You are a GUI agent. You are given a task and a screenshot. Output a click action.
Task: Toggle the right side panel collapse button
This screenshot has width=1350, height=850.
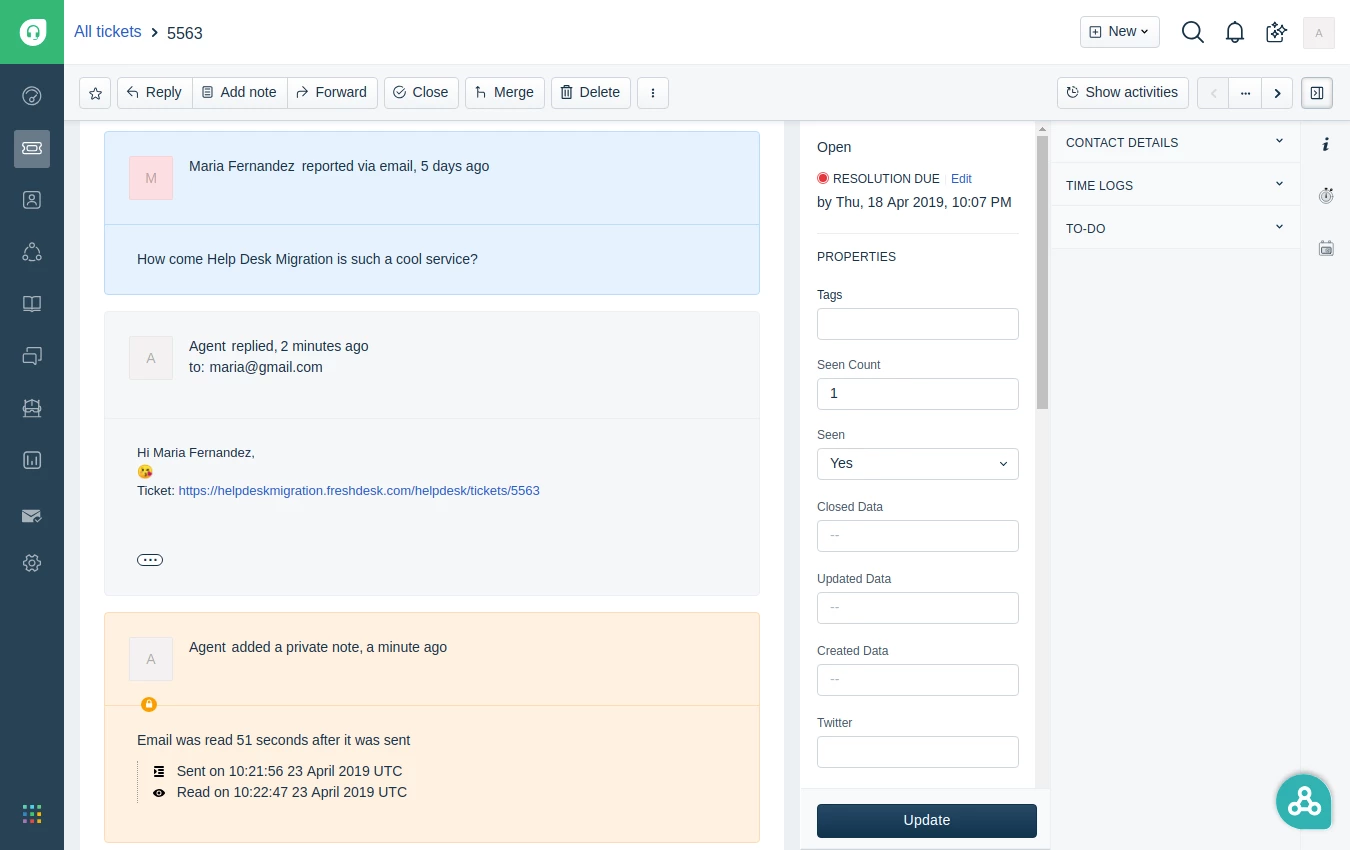point(1317,93)
